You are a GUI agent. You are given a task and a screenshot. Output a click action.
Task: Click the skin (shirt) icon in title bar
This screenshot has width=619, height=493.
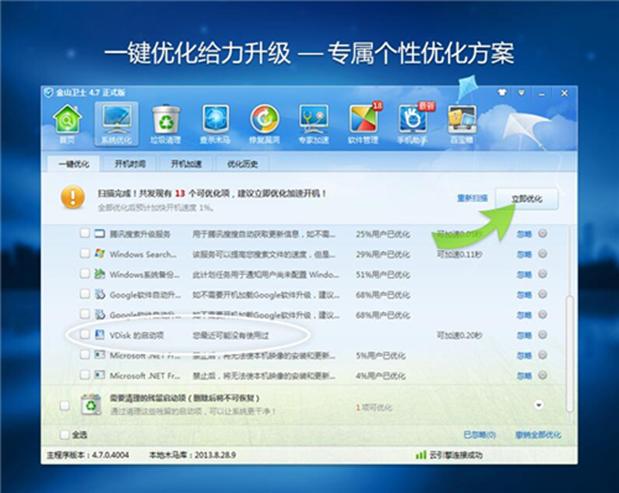[x=502, y=93]
